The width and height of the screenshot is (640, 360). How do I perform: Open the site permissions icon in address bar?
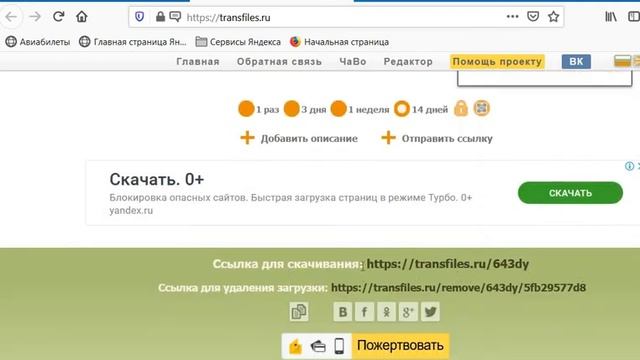pos(175,17)
